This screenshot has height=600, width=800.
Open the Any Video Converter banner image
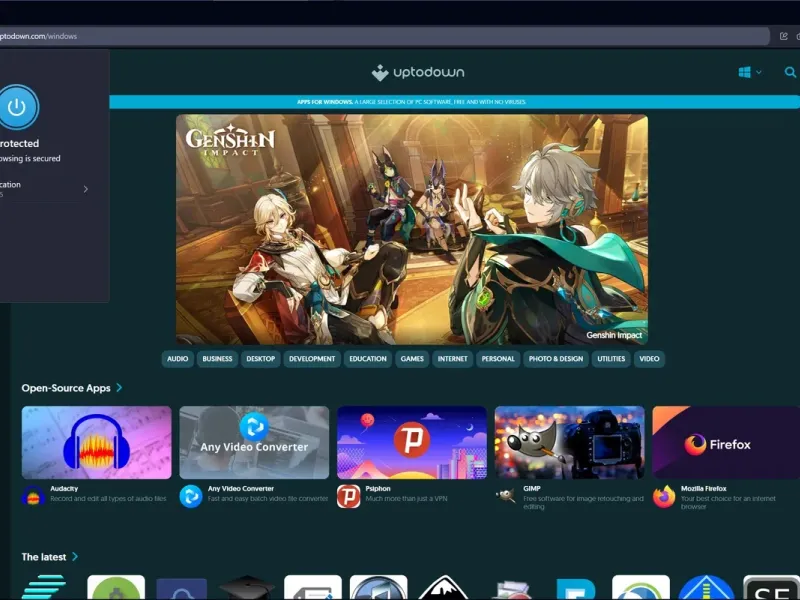[254, 442]
